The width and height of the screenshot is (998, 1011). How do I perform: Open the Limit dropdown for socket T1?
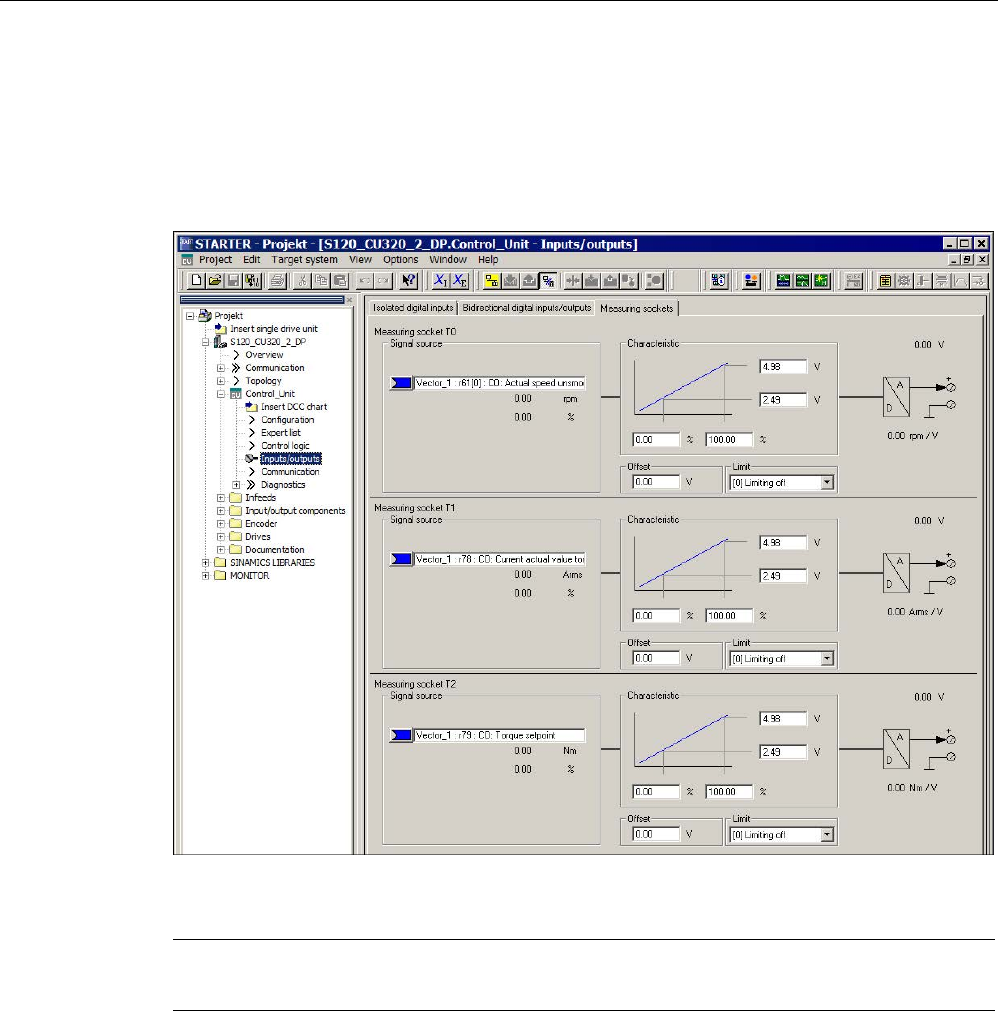point(827,658)
